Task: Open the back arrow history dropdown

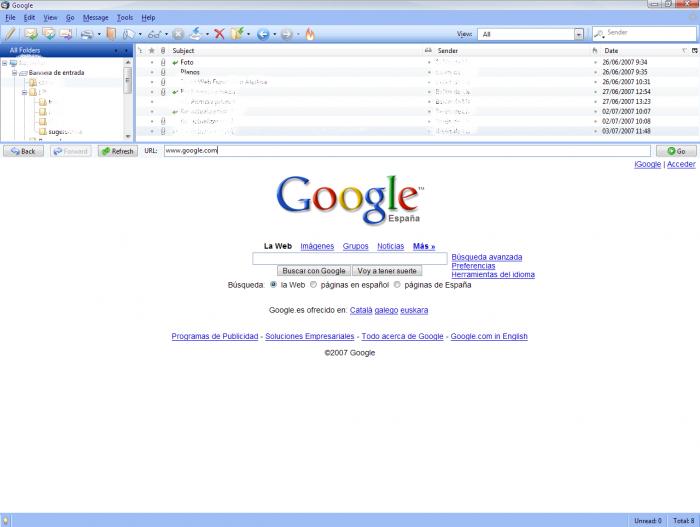Action: click(x=275, y=34)
